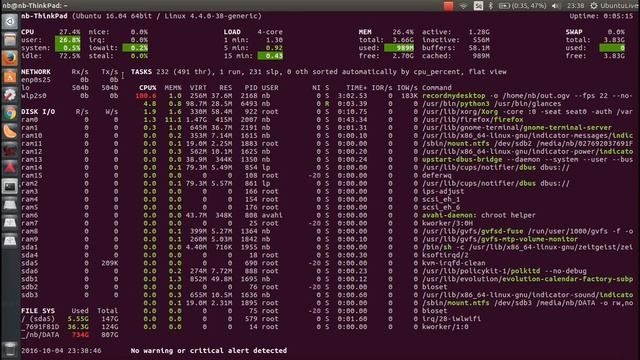Click the Command column header
640x360 pixels.
(x=437, y=88)
